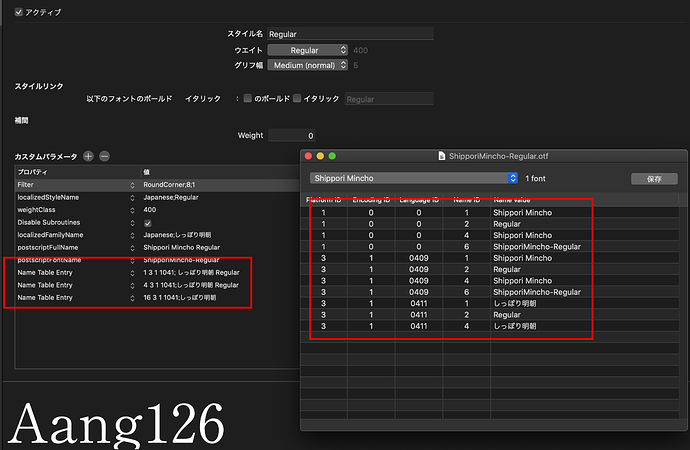This screenshot has height=450, width=690.
Task: Select the first しっぽり明朝 name value, Name ID 1
Action: coord(515,304)
